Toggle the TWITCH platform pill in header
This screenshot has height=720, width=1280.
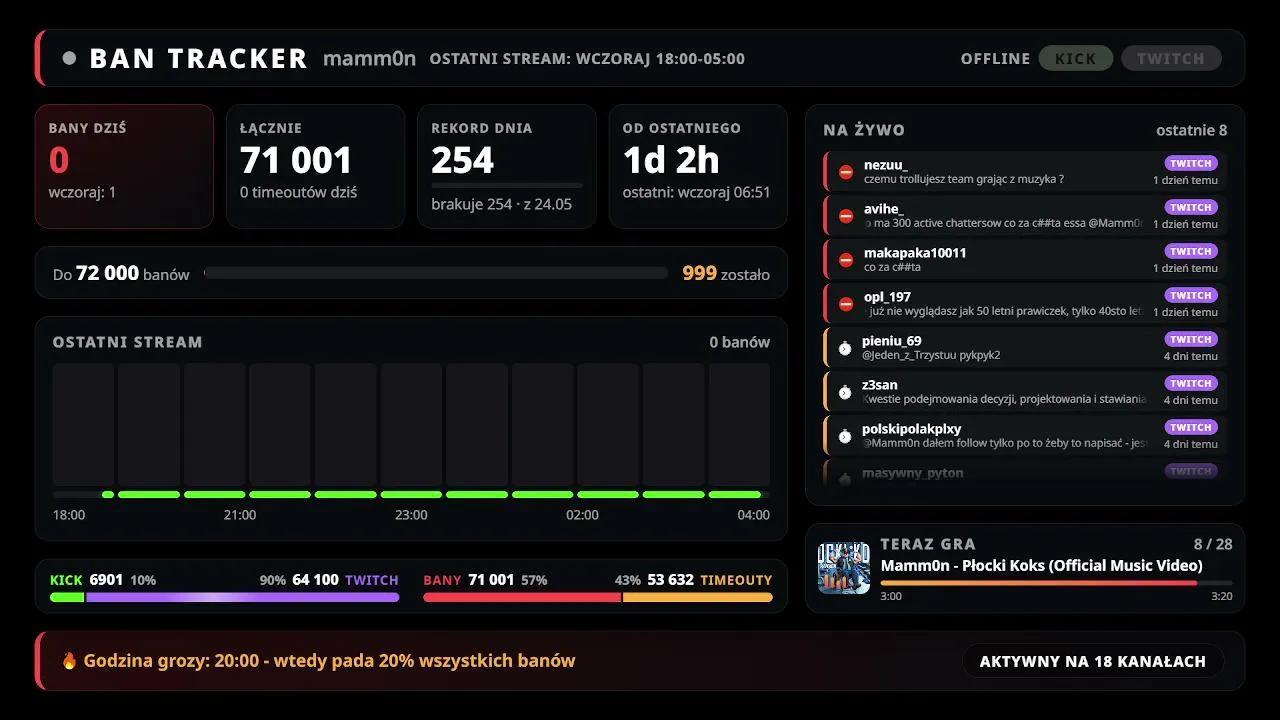pyautogui.click(x=1171, y=58)
